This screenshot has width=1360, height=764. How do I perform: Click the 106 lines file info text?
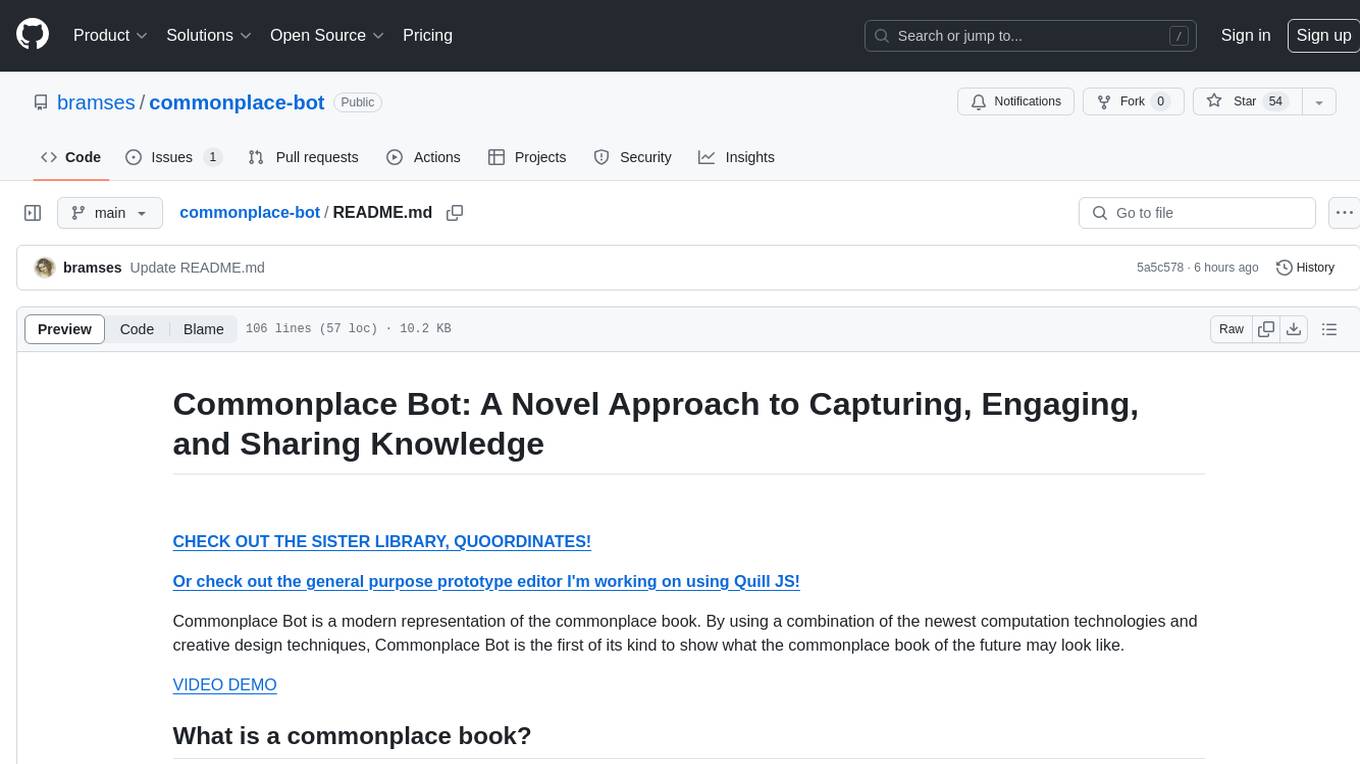click(348, 329)
